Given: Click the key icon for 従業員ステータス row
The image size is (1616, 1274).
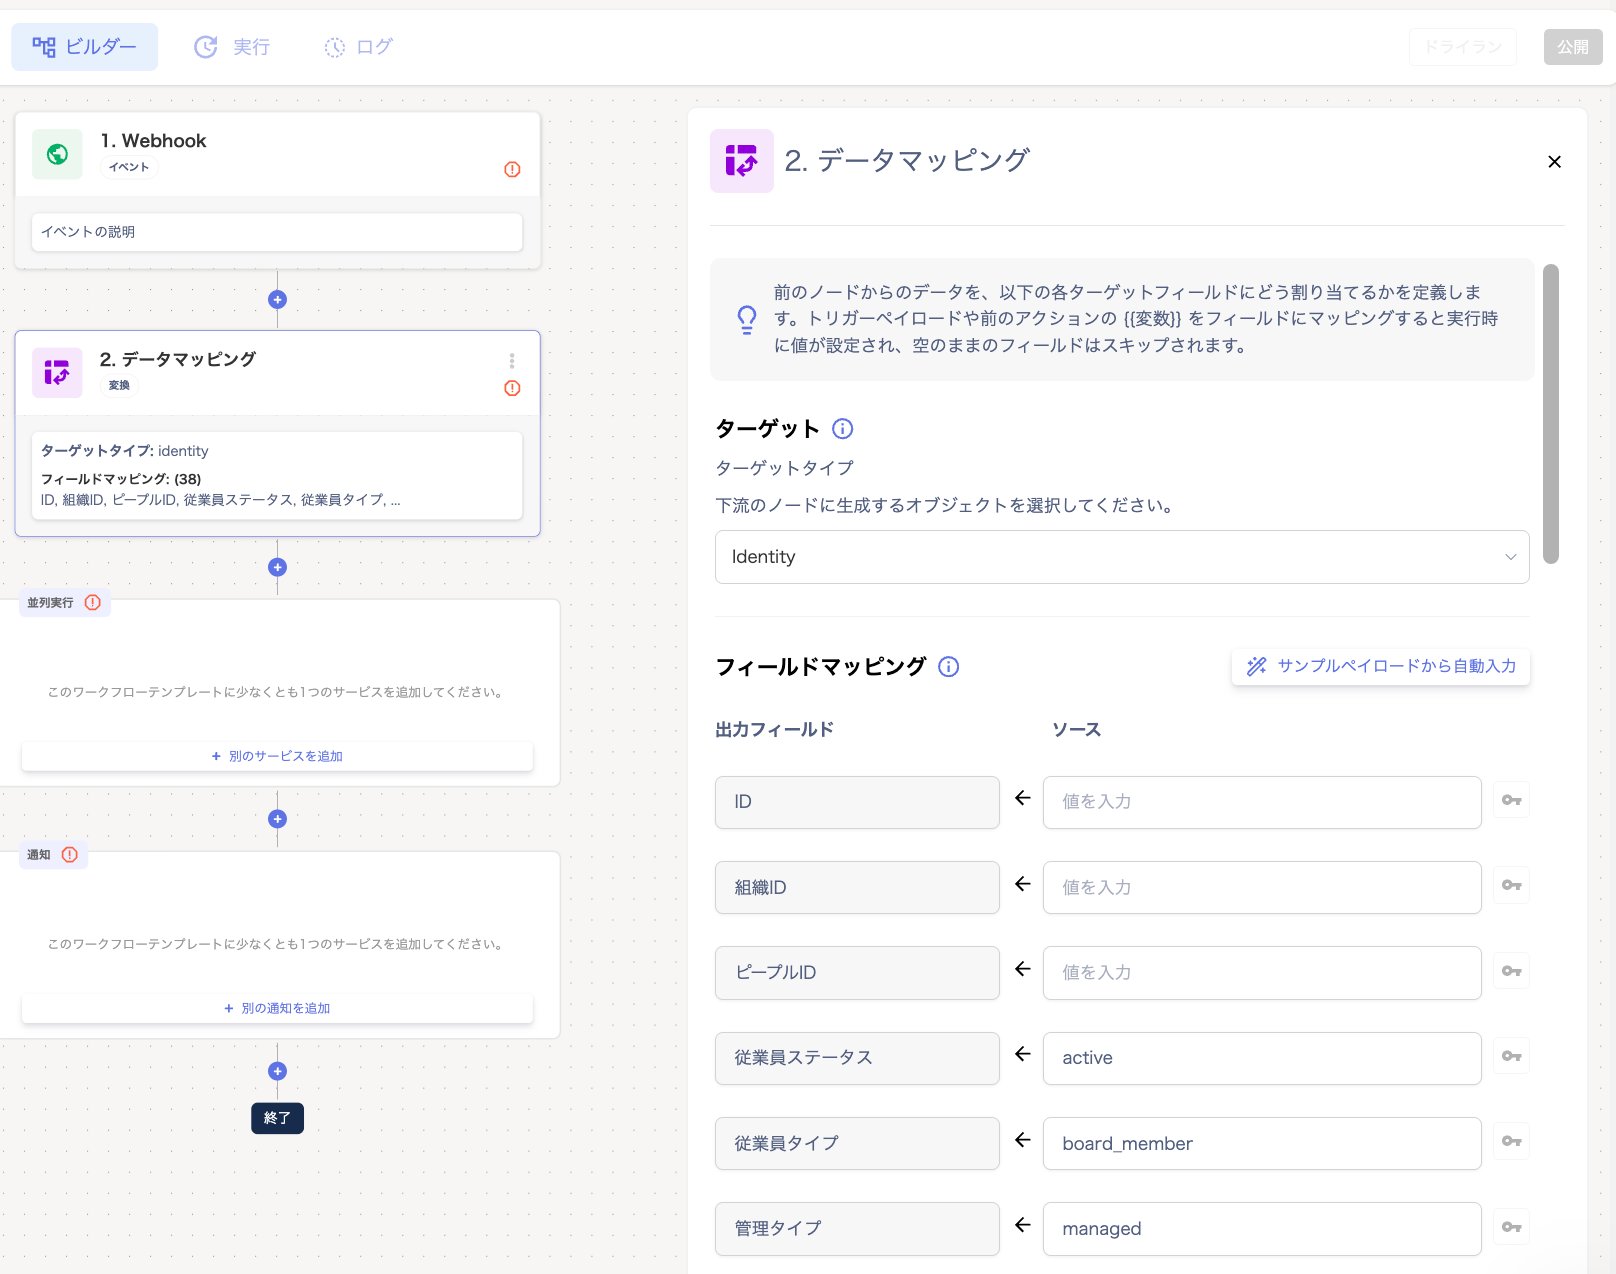Looking at the screenshot, I should click(x=1512, y=1056).
